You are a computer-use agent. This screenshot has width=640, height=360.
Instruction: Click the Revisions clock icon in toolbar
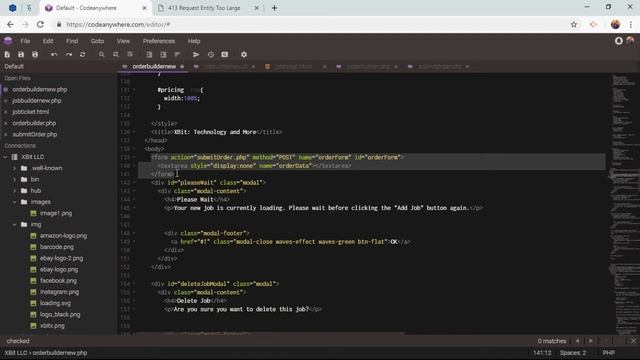point(211,54)
